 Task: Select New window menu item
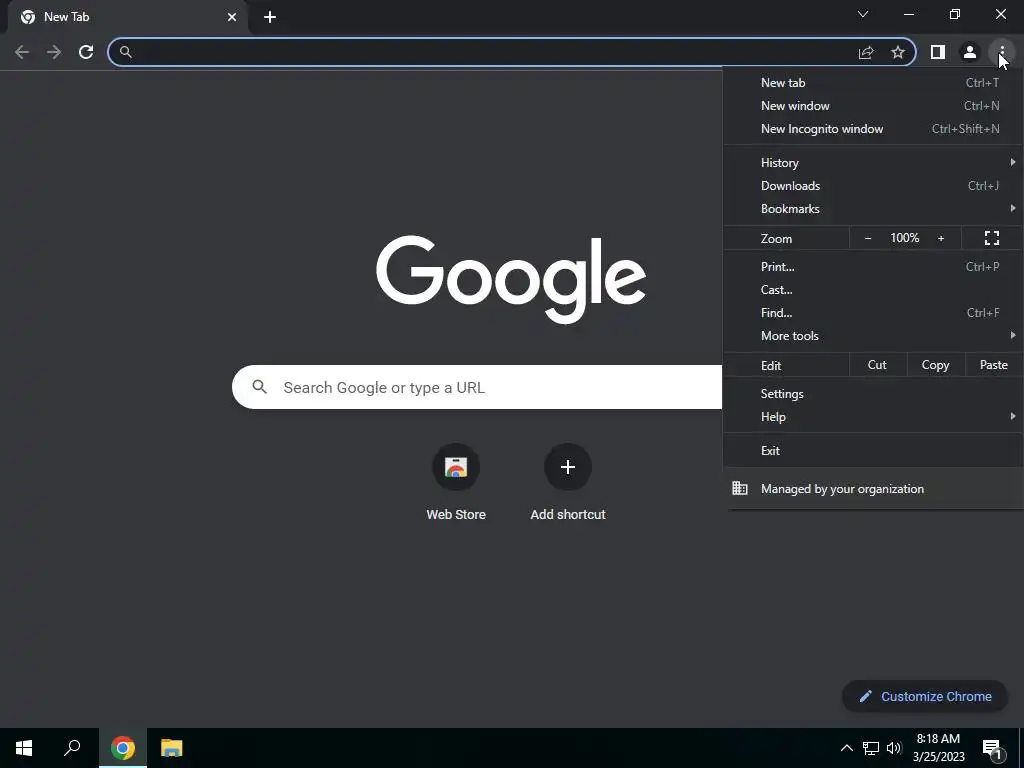pos(873,106)
